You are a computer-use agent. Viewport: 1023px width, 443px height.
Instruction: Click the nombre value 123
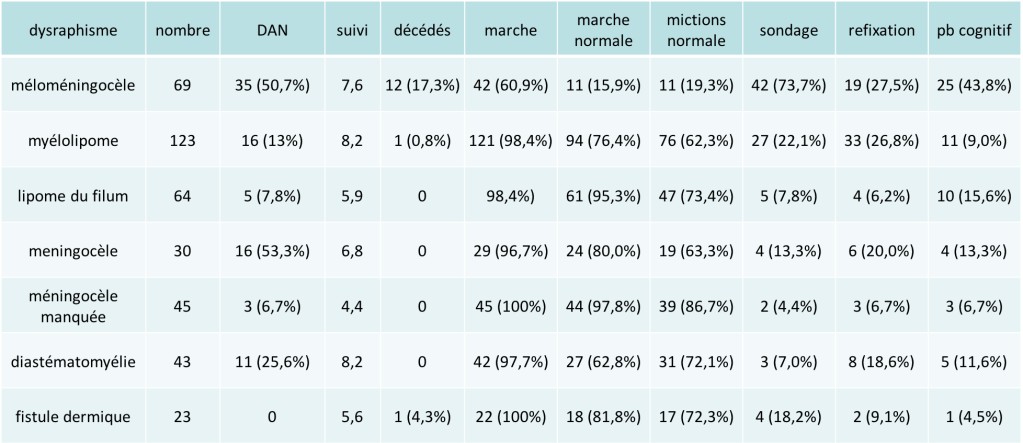(x=182, y=141)
